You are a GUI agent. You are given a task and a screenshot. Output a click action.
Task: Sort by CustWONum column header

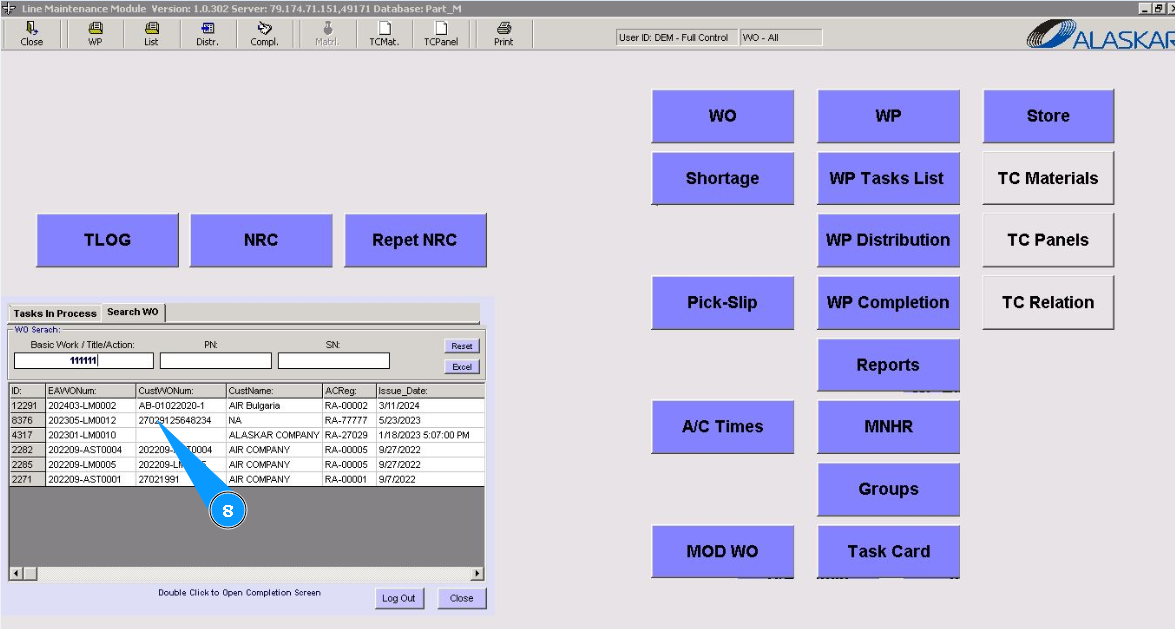pyautogui.click(x=181, y=391)
